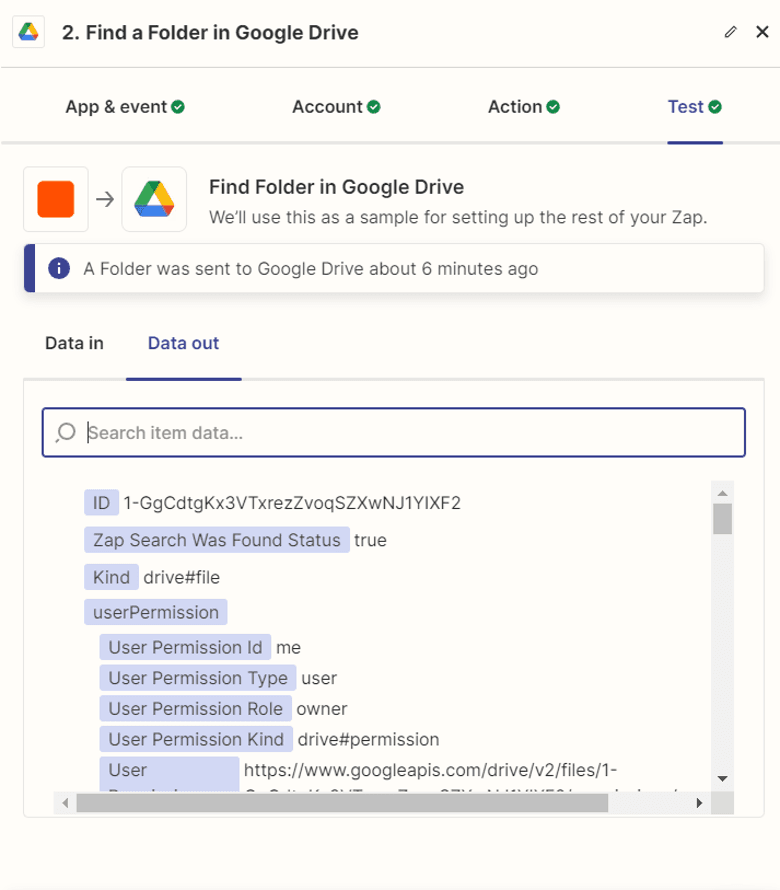Click the User Permission Role label
This screenshot has width=780, height=890.
(x=196, y=709)
